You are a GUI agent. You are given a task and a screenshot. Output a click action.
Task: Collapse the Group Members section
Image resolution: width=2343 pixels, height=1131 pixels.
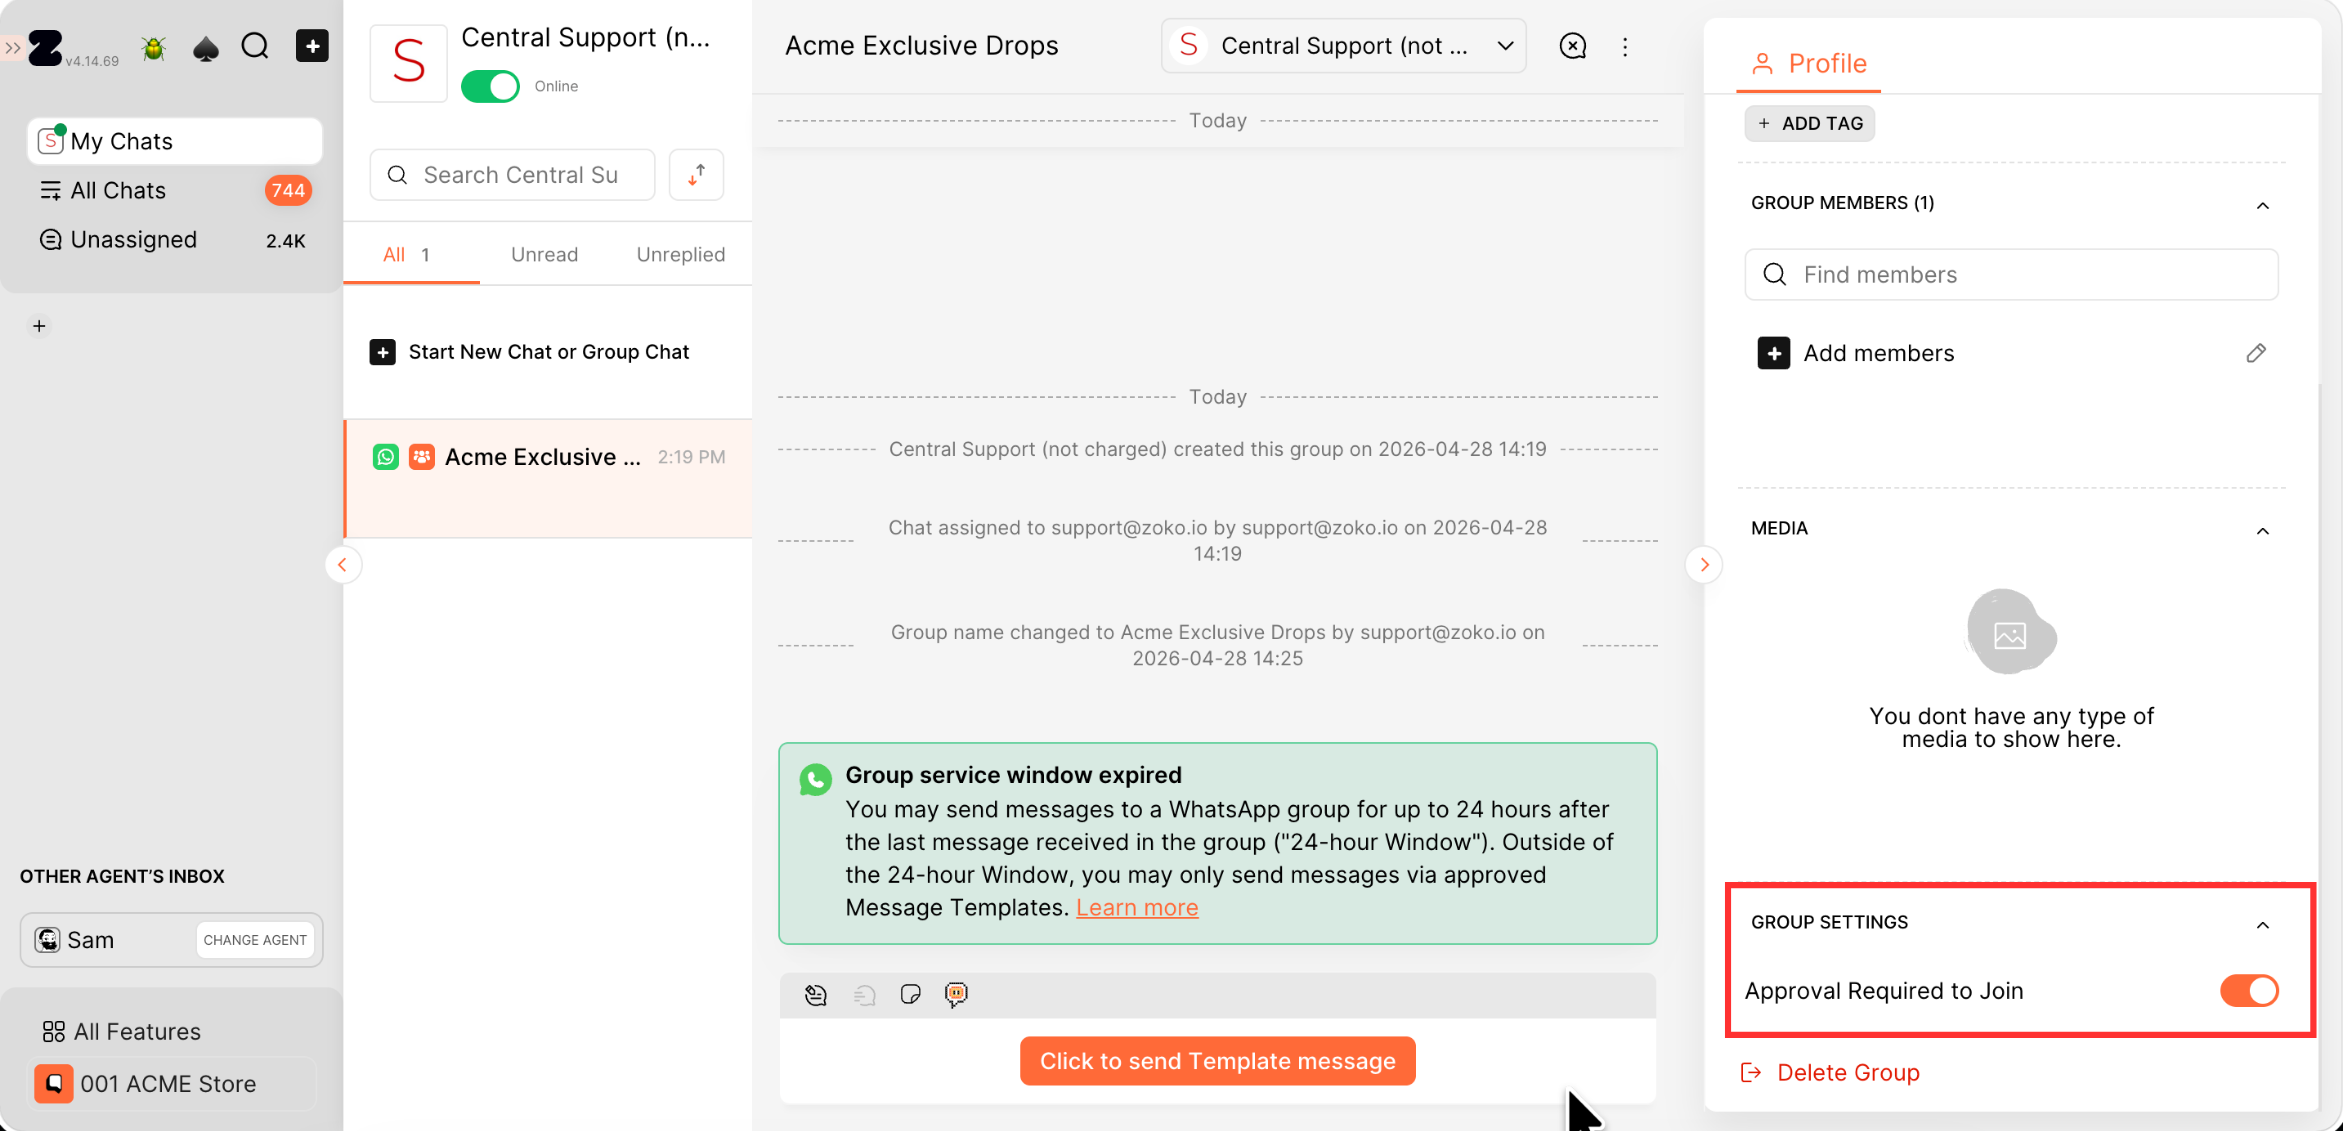(2263, 205)
